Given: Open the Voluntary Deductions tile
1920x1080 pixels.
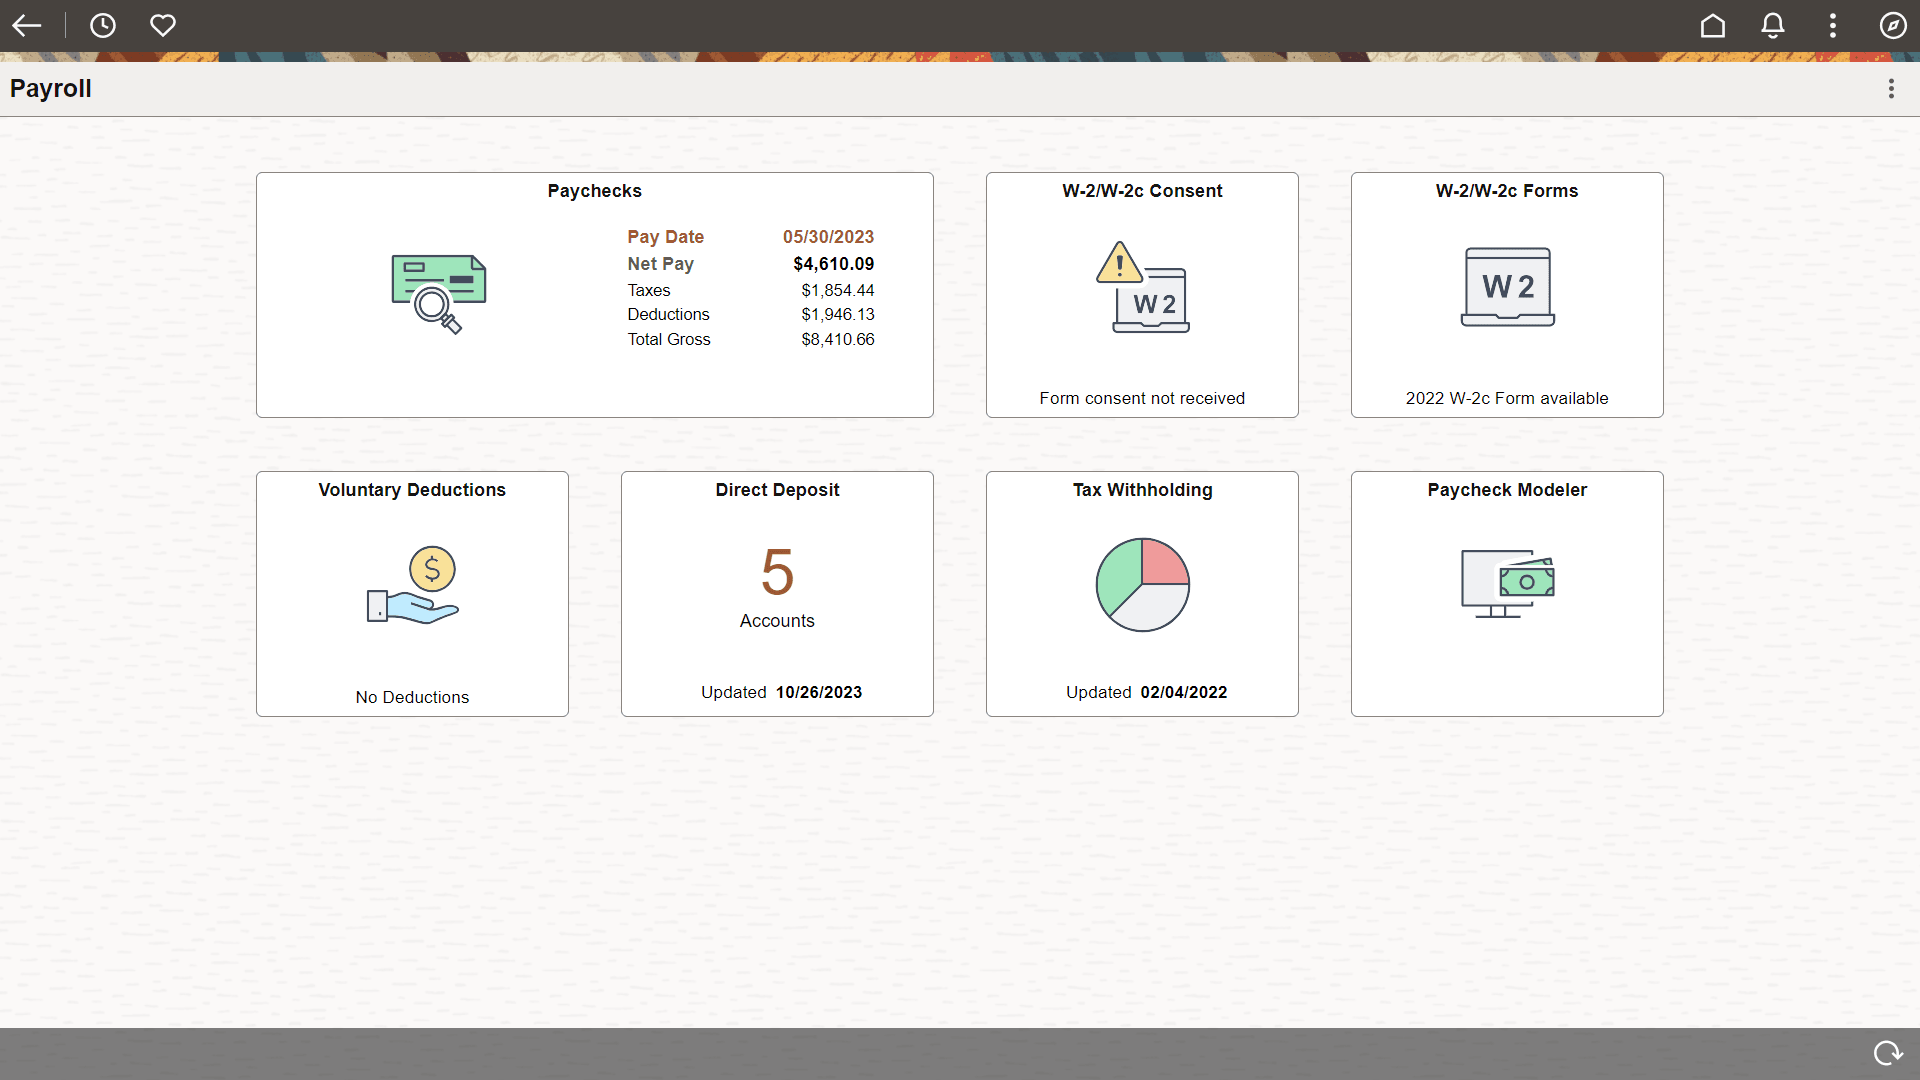Looking at the screenshot, I should [411, 593].
